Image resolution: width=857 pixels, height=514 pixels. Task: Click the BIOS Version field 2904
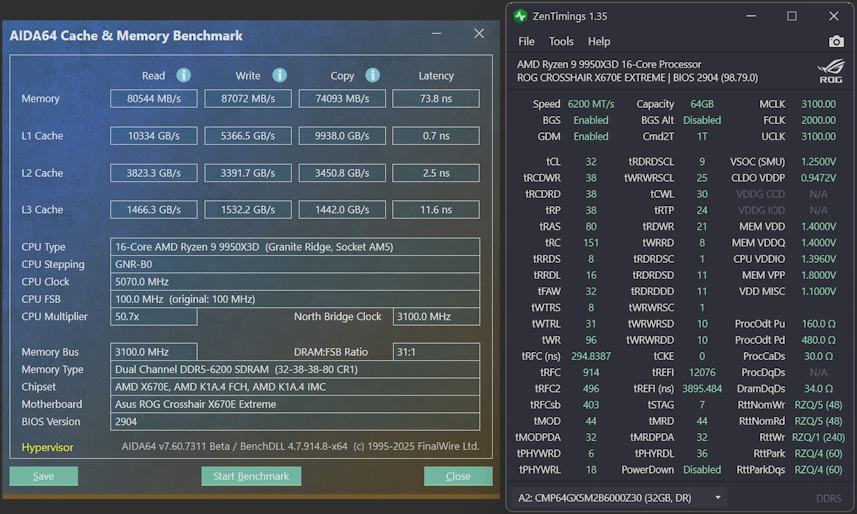[x=295, y=422]
